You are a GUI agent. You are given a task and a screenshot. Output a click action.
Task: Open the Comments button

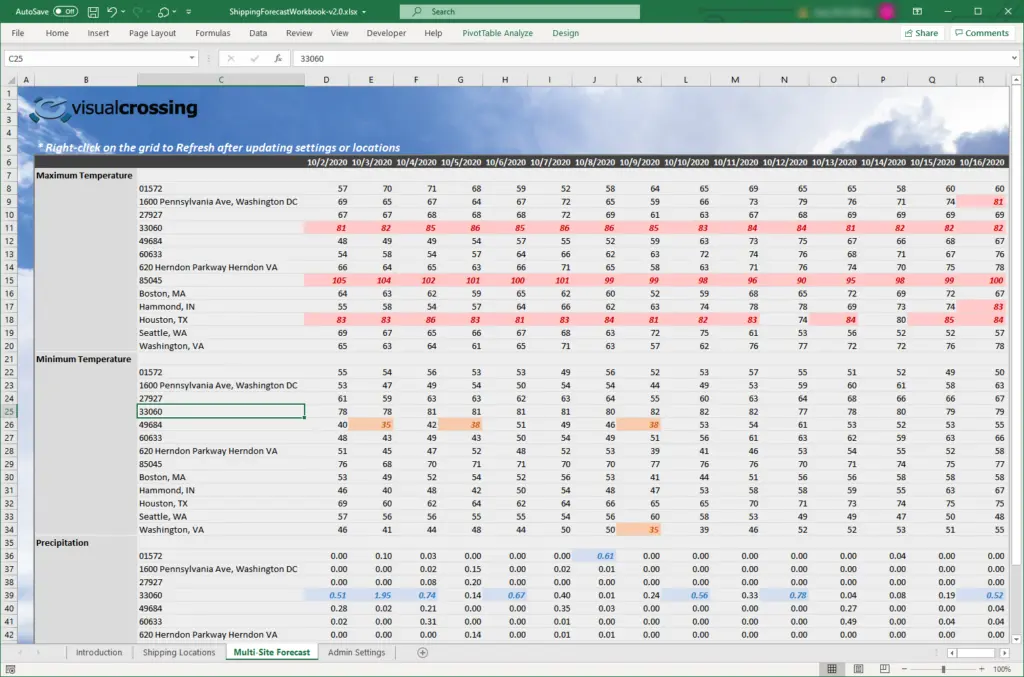coord(981,33)
